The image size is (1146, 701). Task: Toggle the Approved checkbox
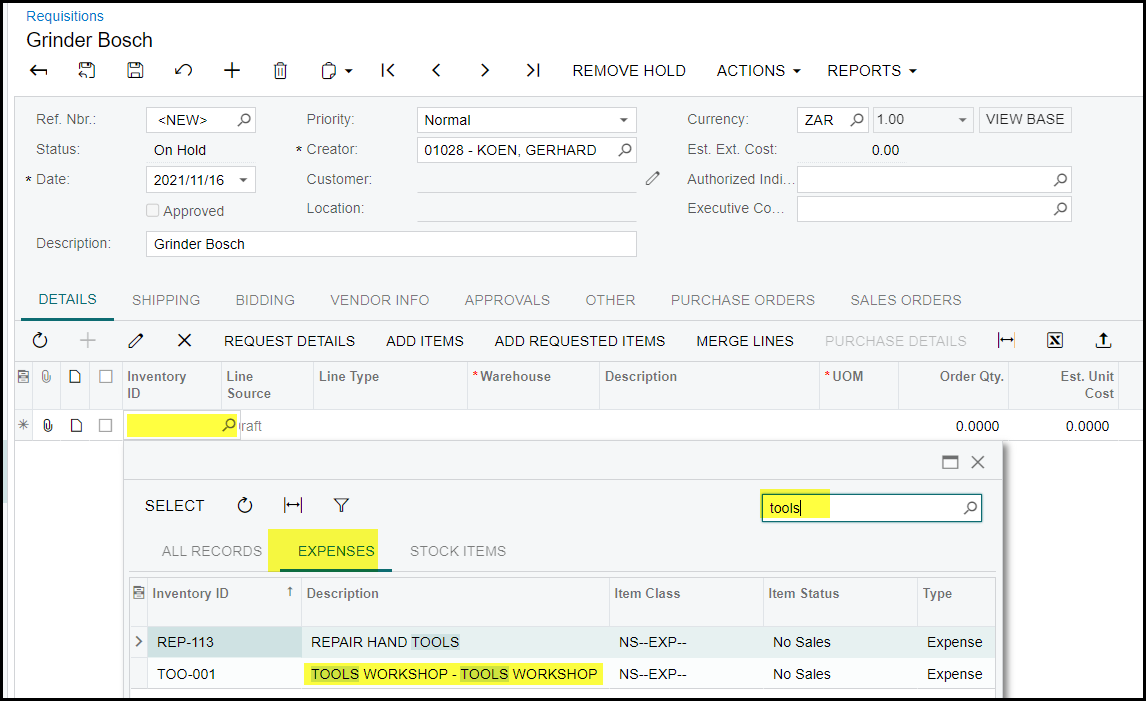(153, 211)
